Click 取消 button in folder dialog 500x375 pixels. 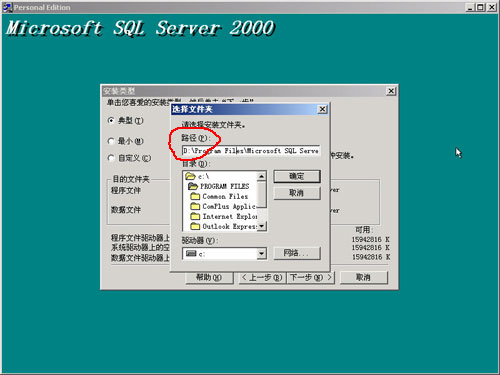coord(297,193)
